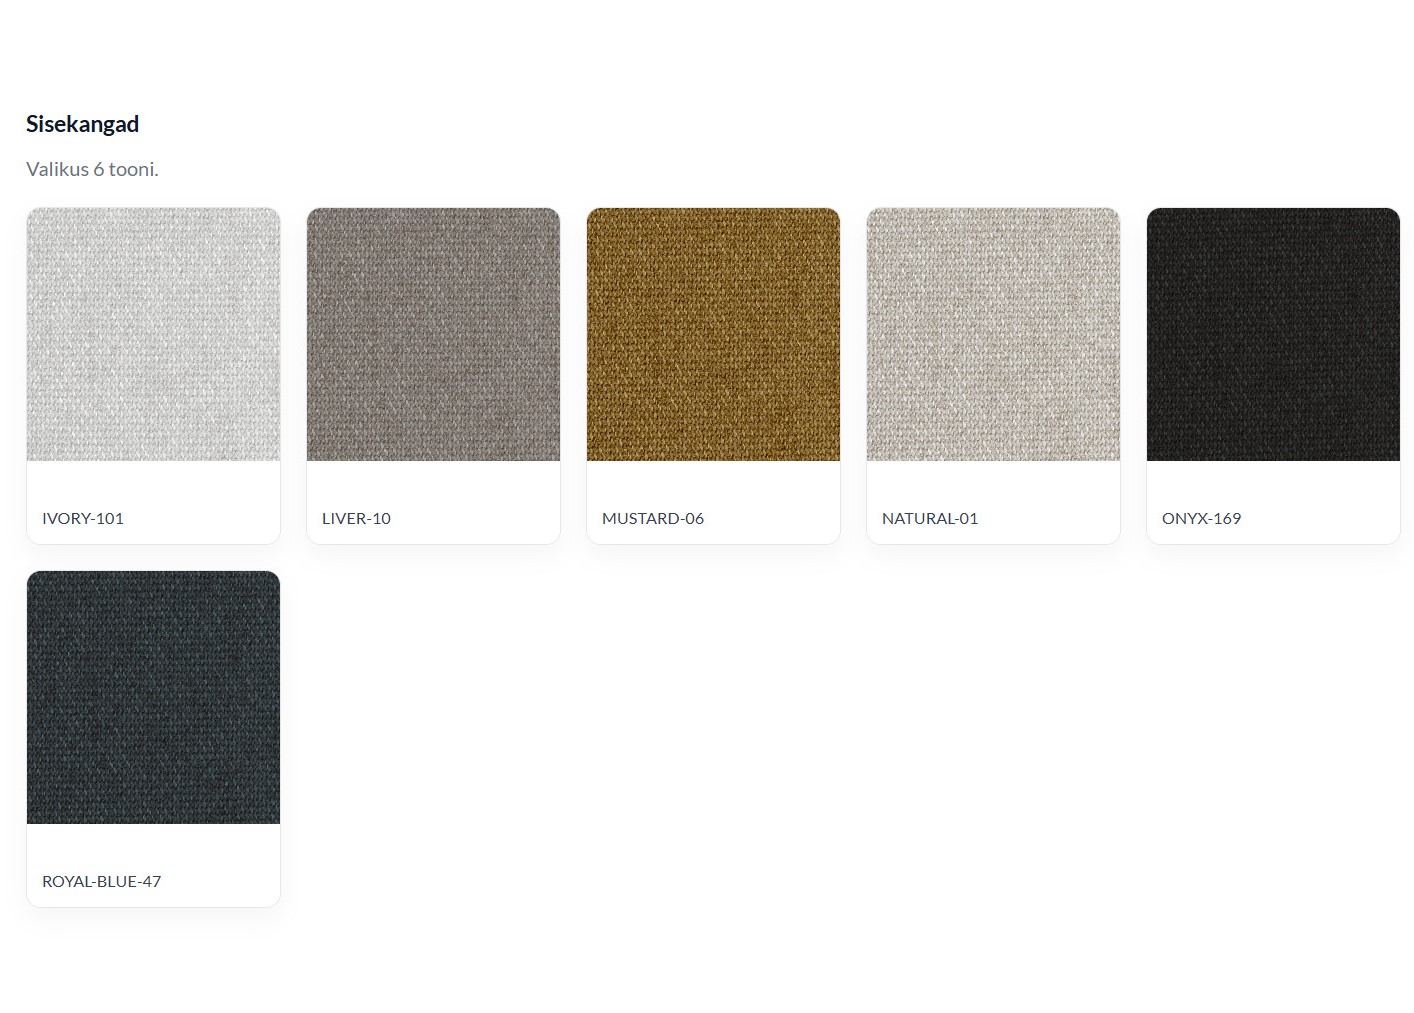This screenshot has width=1414, height=1013.
Task: Click white space above the ONYX-169 label
Action: [1273, 484]
